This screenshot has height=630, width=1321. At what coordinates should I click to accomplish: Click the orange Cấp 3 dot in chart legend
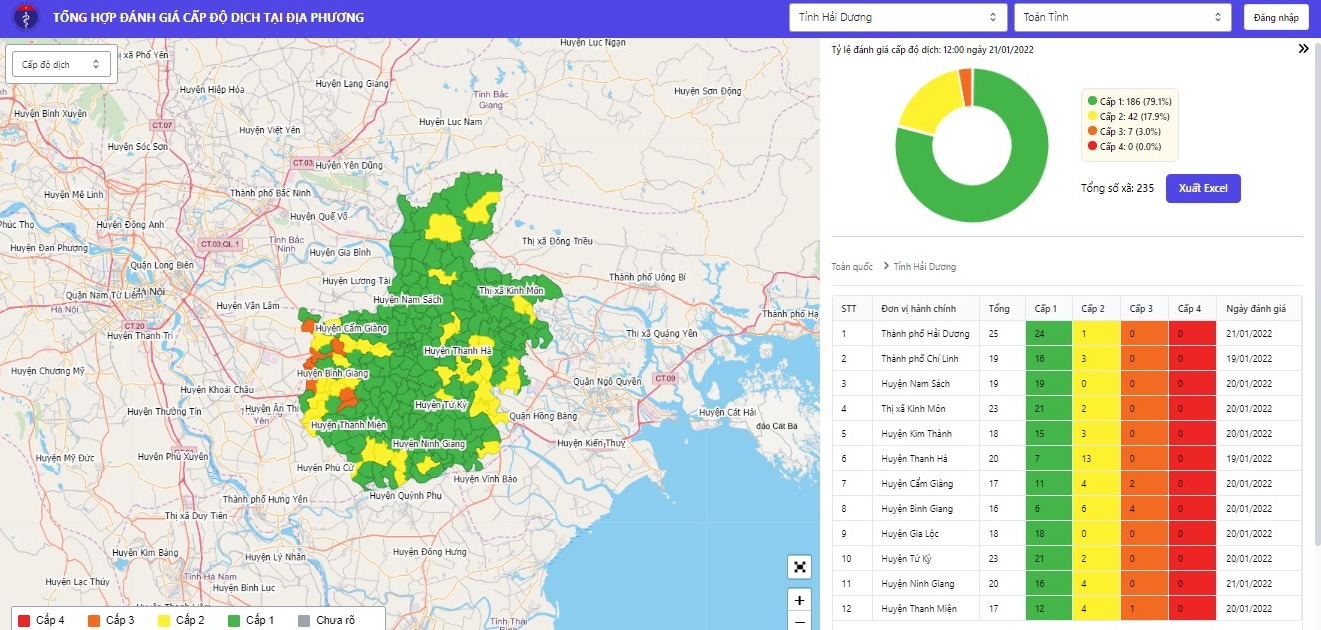[1092, 132]
